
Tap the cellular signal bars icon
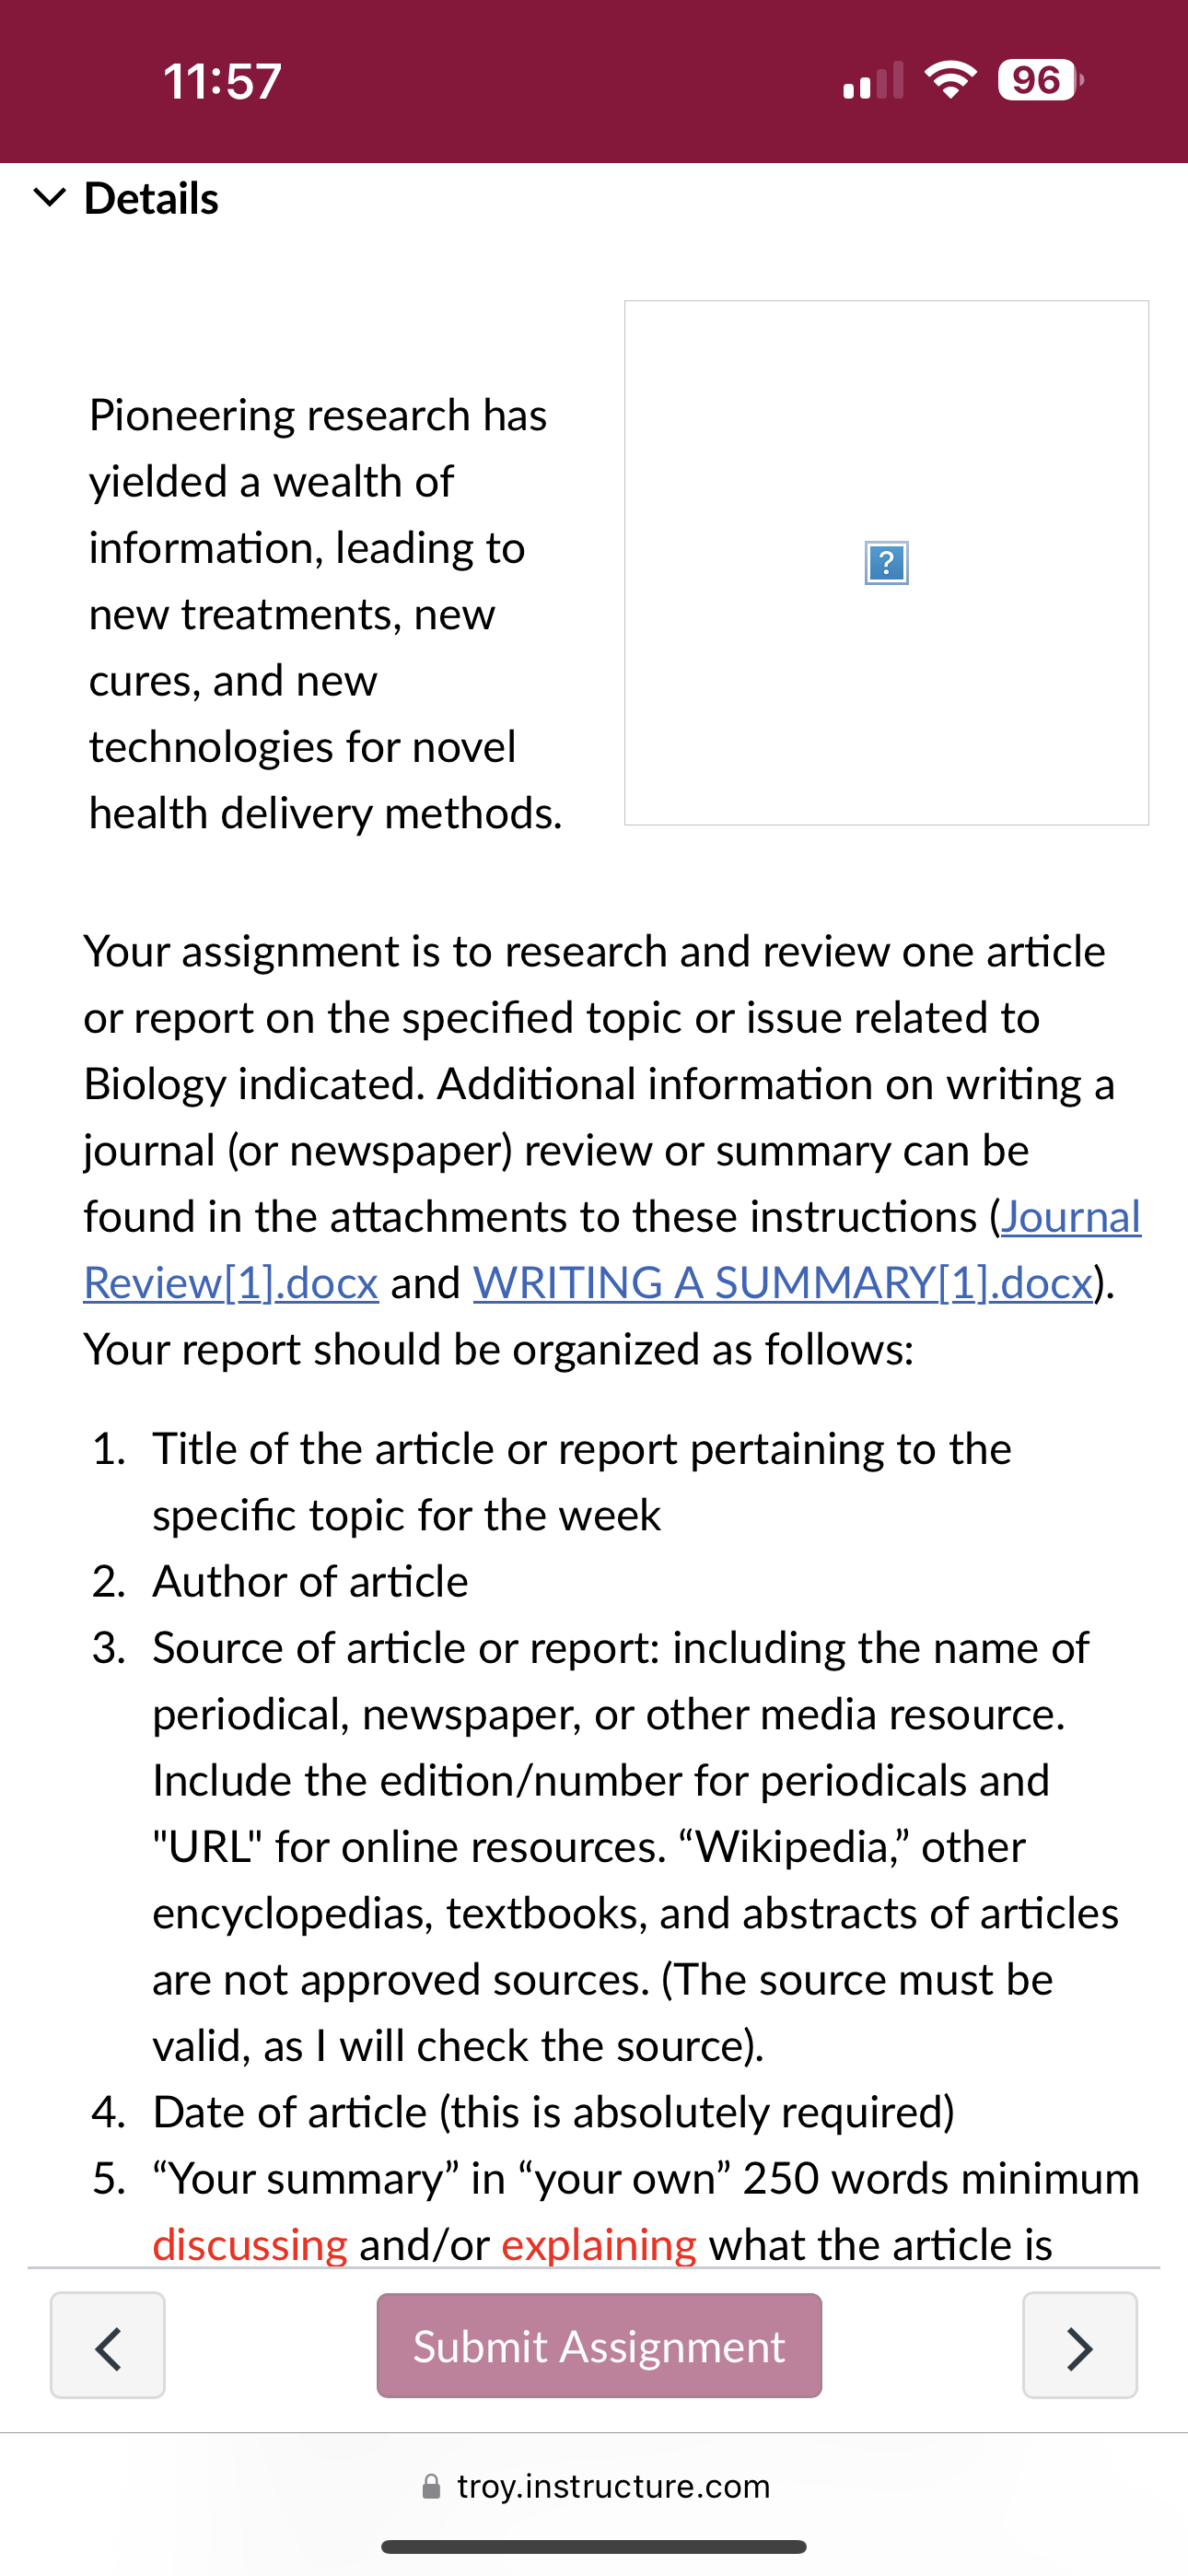click(x=873, y=80)
